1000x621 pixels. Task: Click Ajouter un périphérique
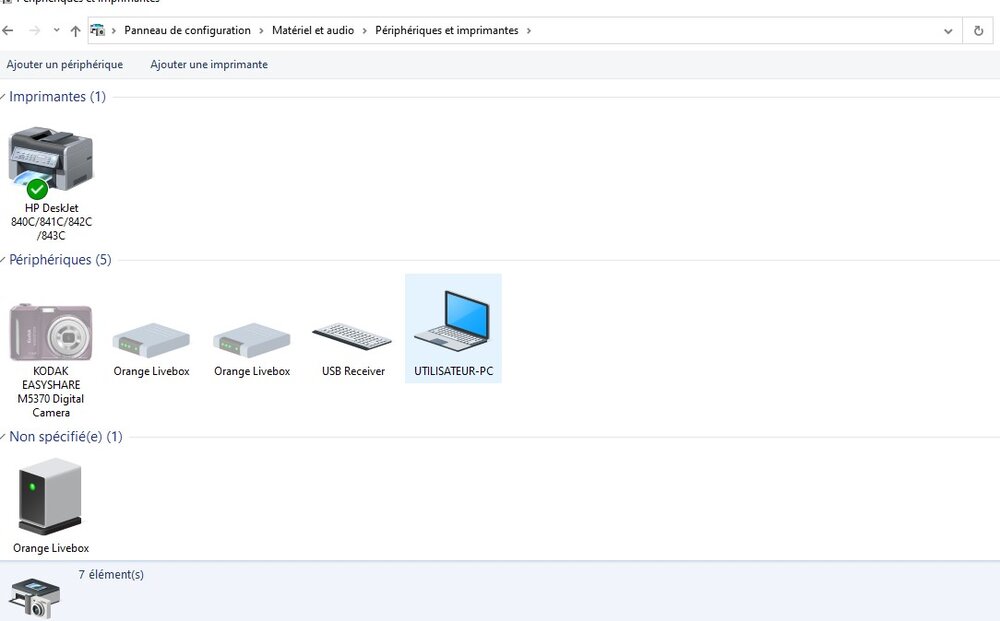65,64
